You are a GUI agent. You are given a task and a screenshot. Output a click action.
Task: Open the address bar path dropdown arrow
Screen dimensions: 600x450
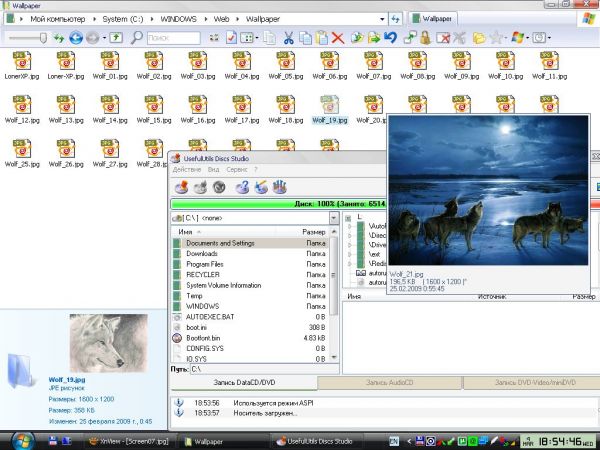point(381,18)
